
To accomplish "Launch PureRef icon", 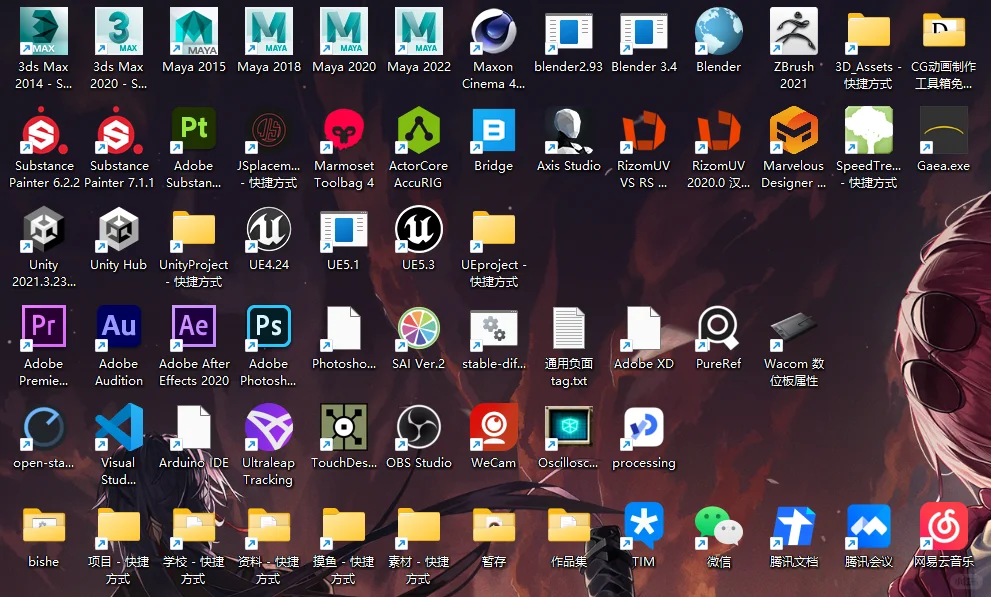I will (x=719, y=328).
